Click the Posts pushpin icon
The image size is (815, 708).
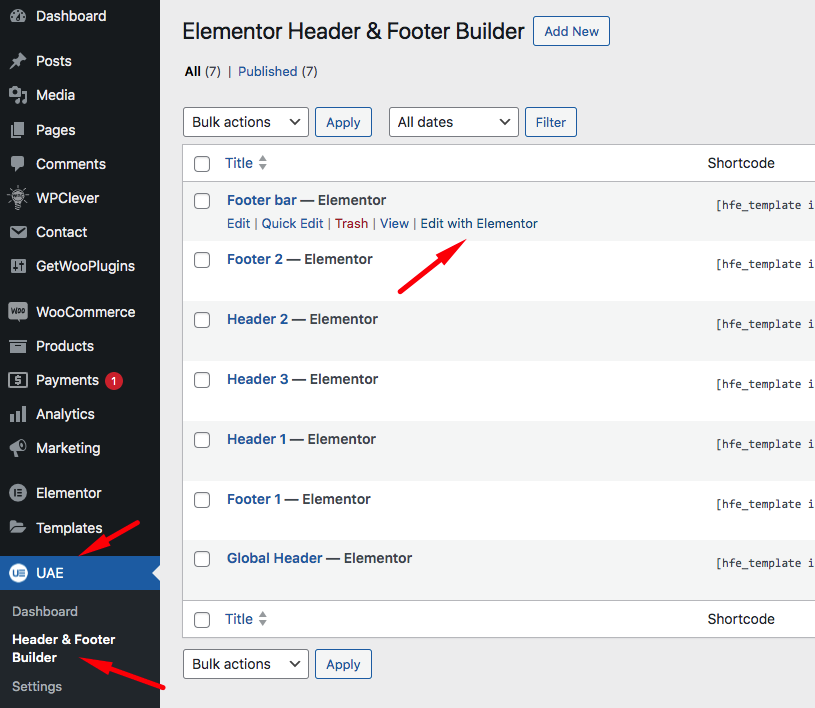(x=18, y=61)
